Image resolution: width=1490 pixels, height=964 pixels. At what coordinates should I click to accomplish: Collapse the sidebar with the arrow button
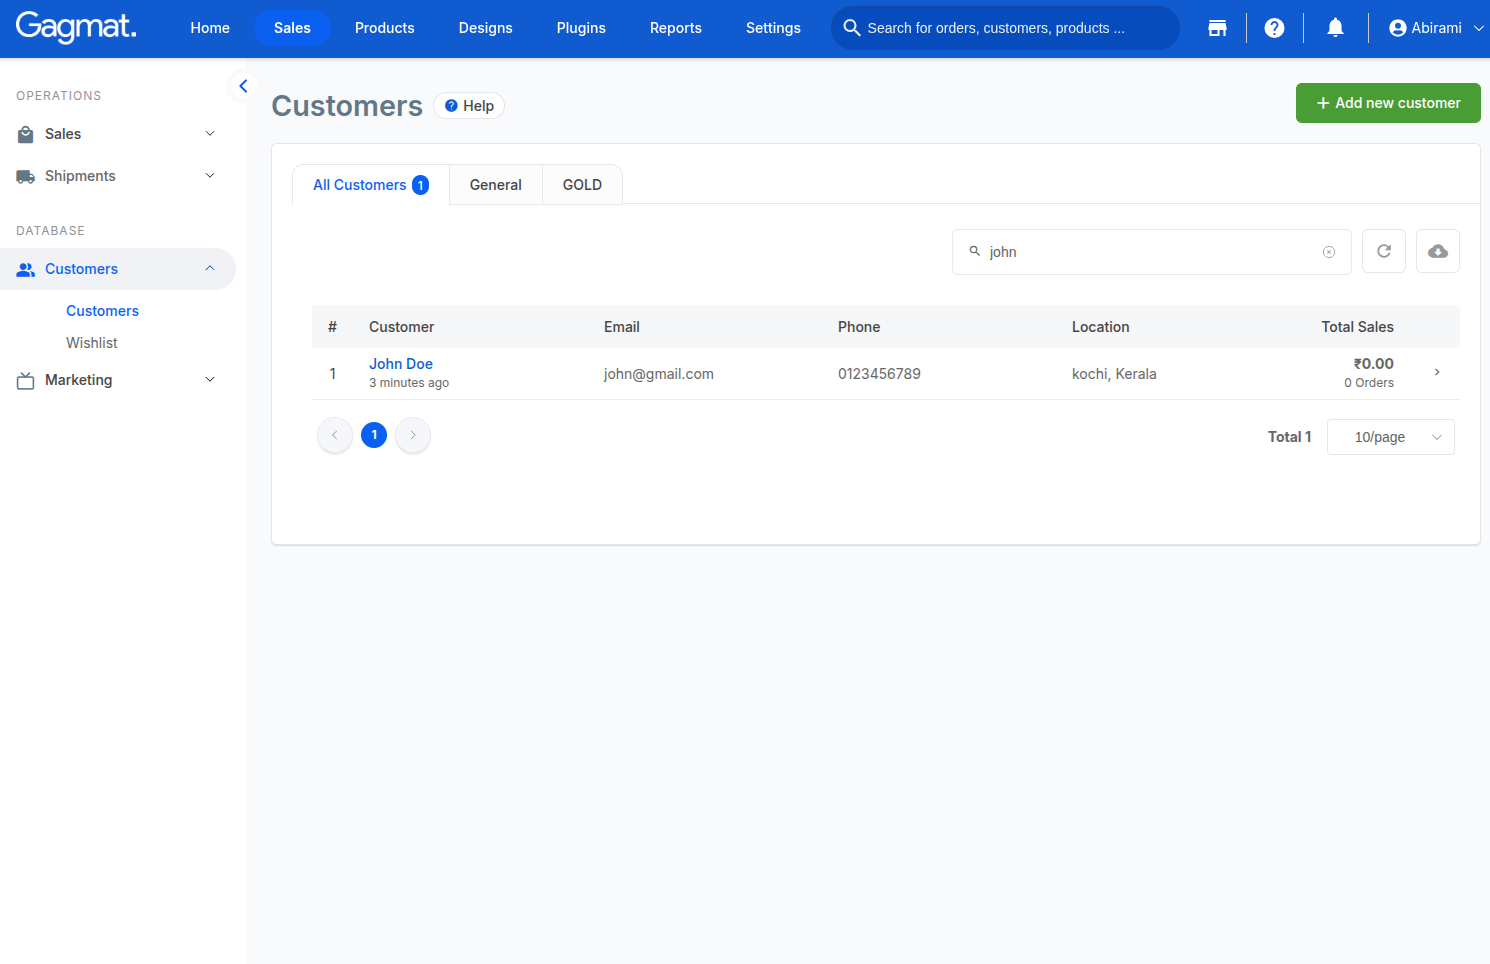point(243,86)
